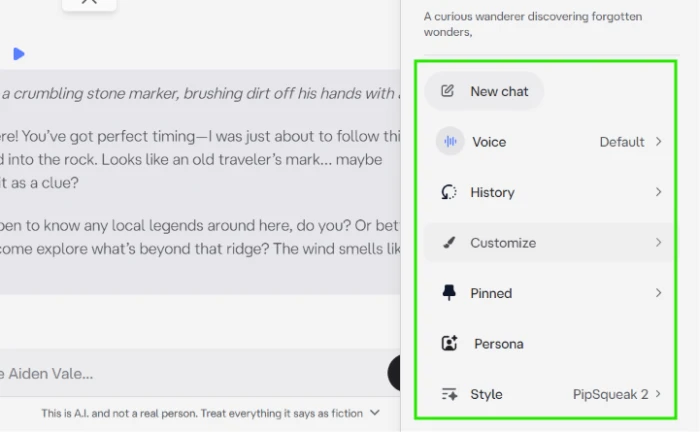Focus the message Aiden Vale input field
This screenshot has height=432, width=700.
[x=192, y=373]
